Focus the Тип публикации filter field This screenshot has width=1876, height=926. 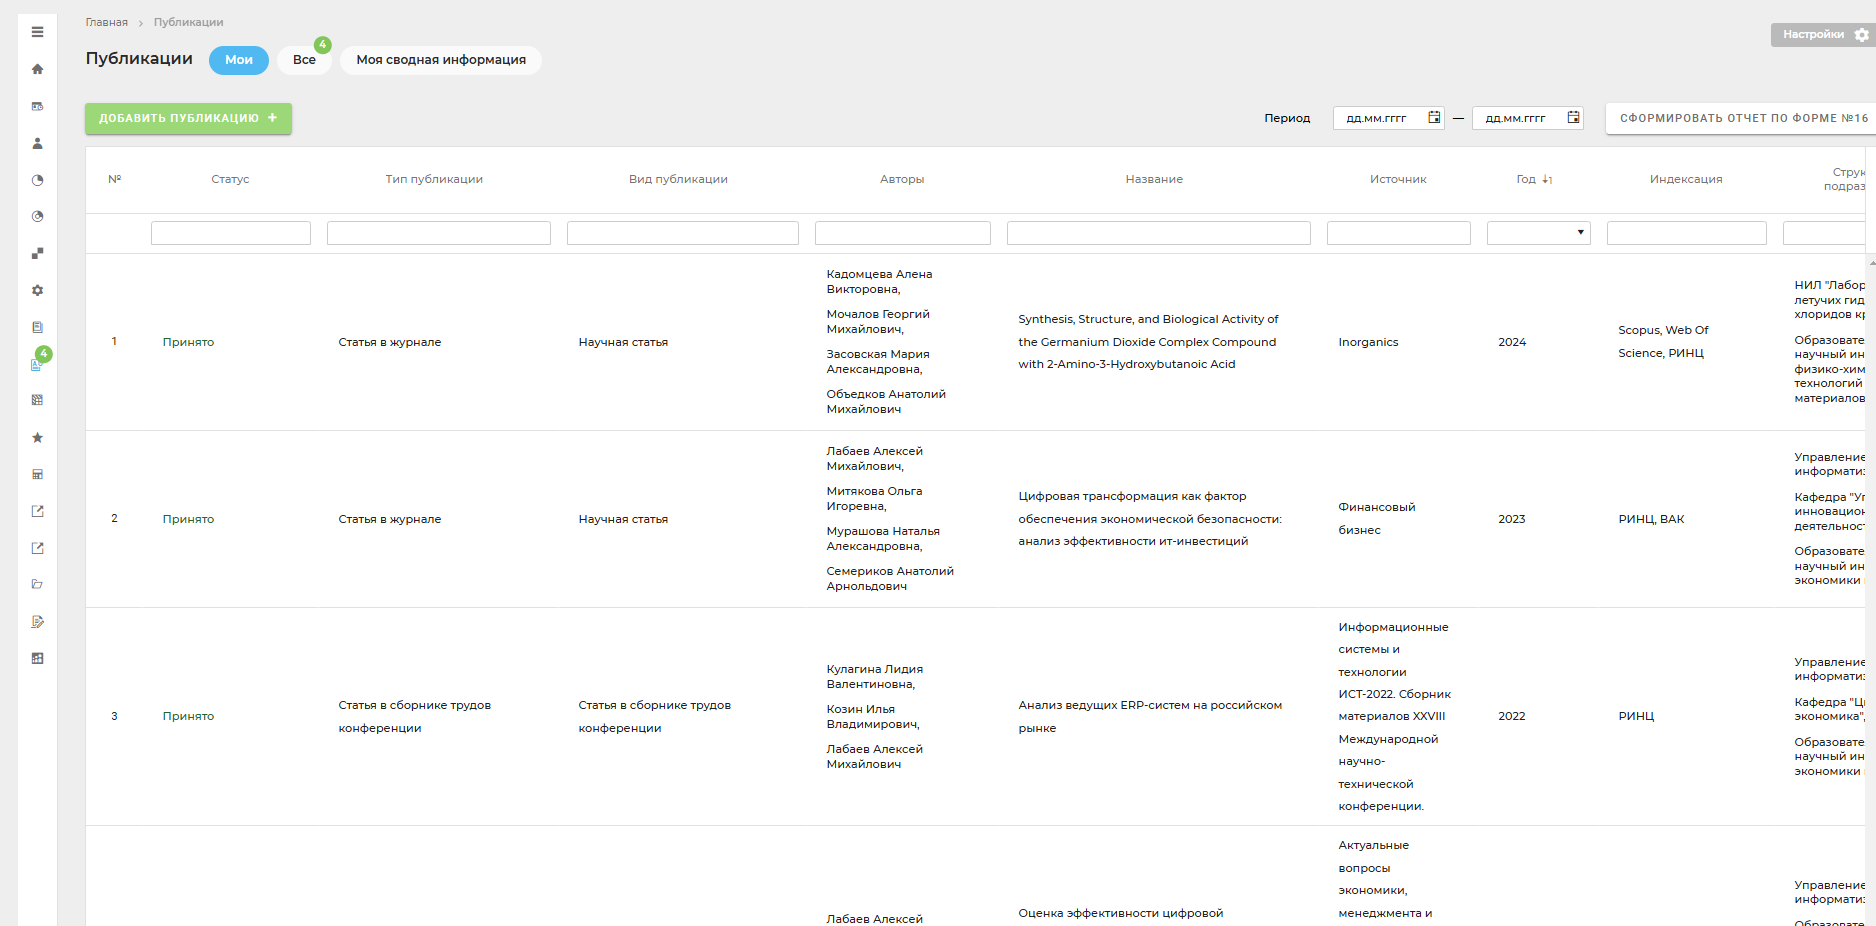pyautogui.click(x=439, y=233)
